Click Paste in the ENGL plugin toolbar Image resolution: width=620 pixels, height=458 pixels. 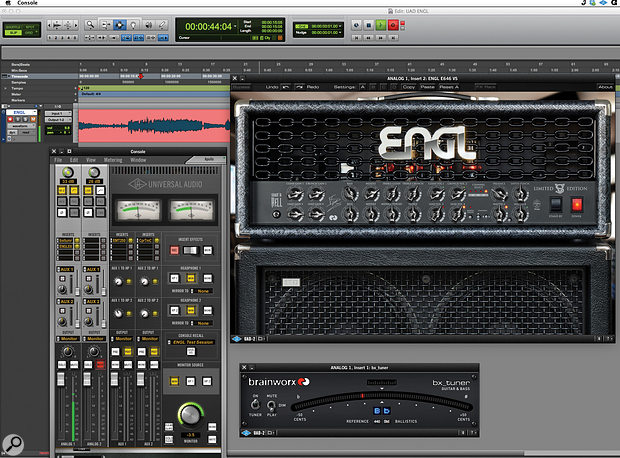point(427,87)
